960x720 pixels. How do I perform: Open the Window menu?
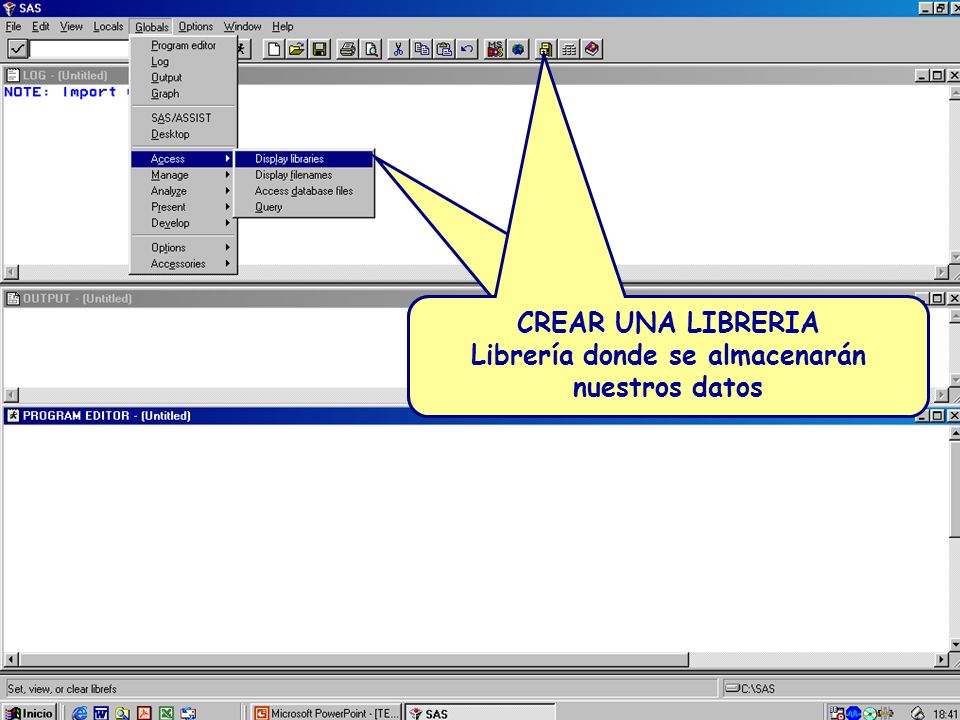tap(242, 26)
